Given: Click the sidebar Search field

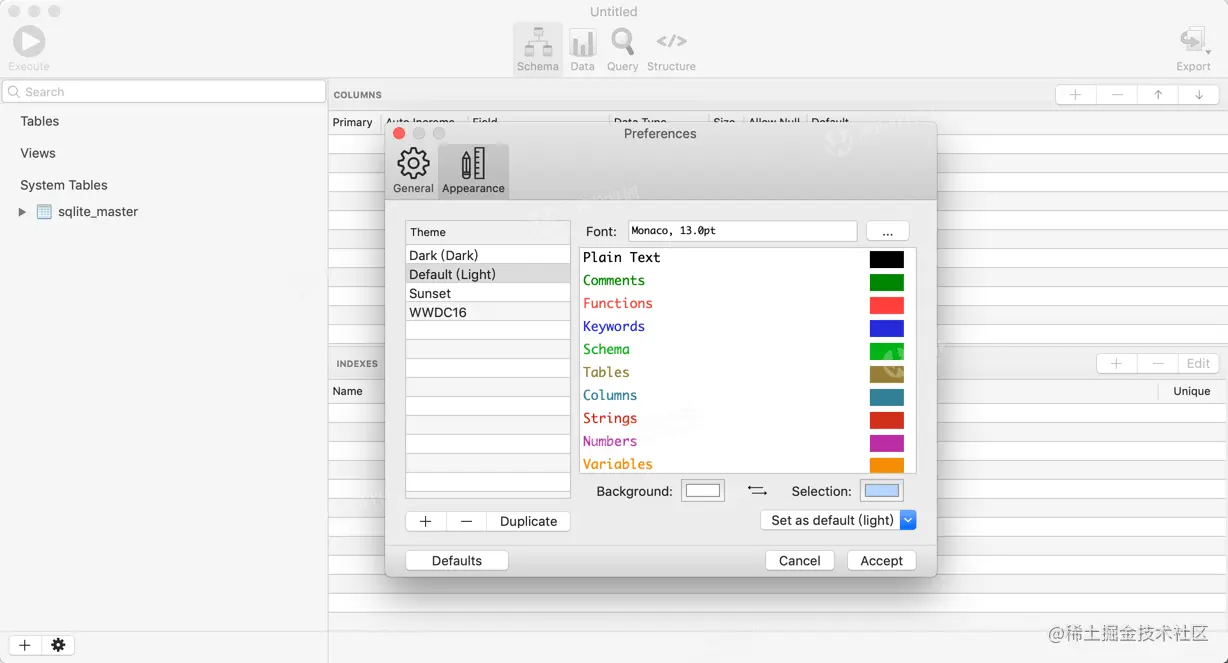Looking at the screenshot, I should pyautogui.click(x=164, y=92).
